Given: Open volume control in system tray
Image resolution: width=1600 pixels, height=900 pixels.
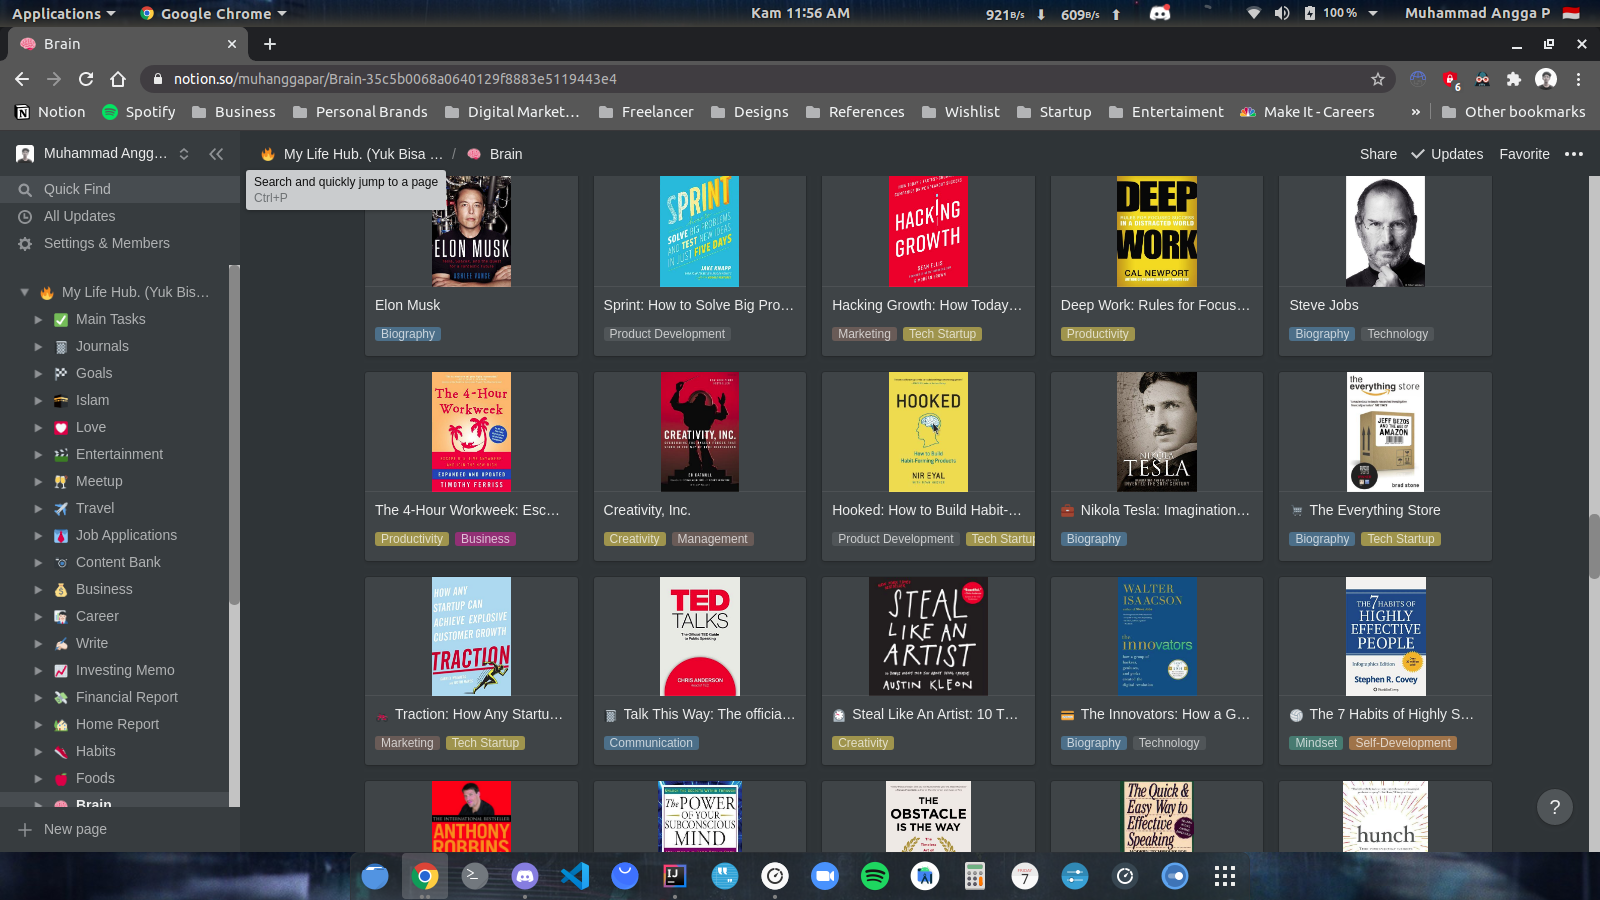Looking at the screenshot, I should click(x=1282, y=13).
